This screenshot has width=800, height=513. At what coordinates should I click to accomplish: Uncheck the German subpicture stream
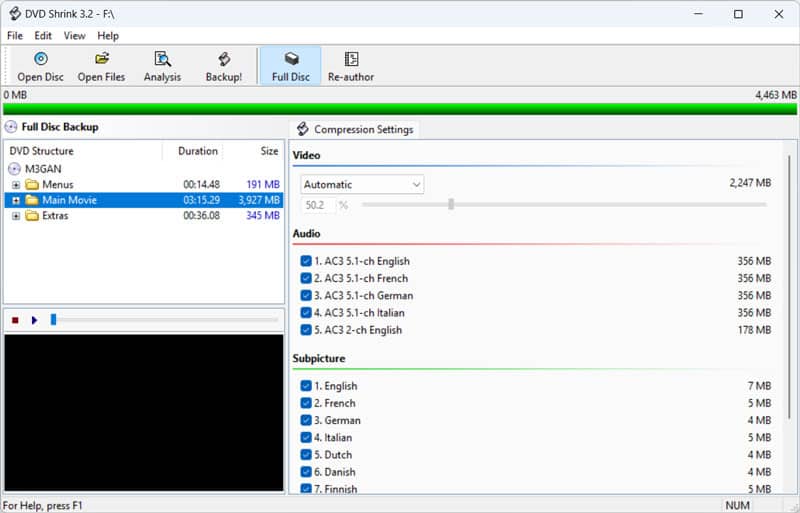click(306, 421)
